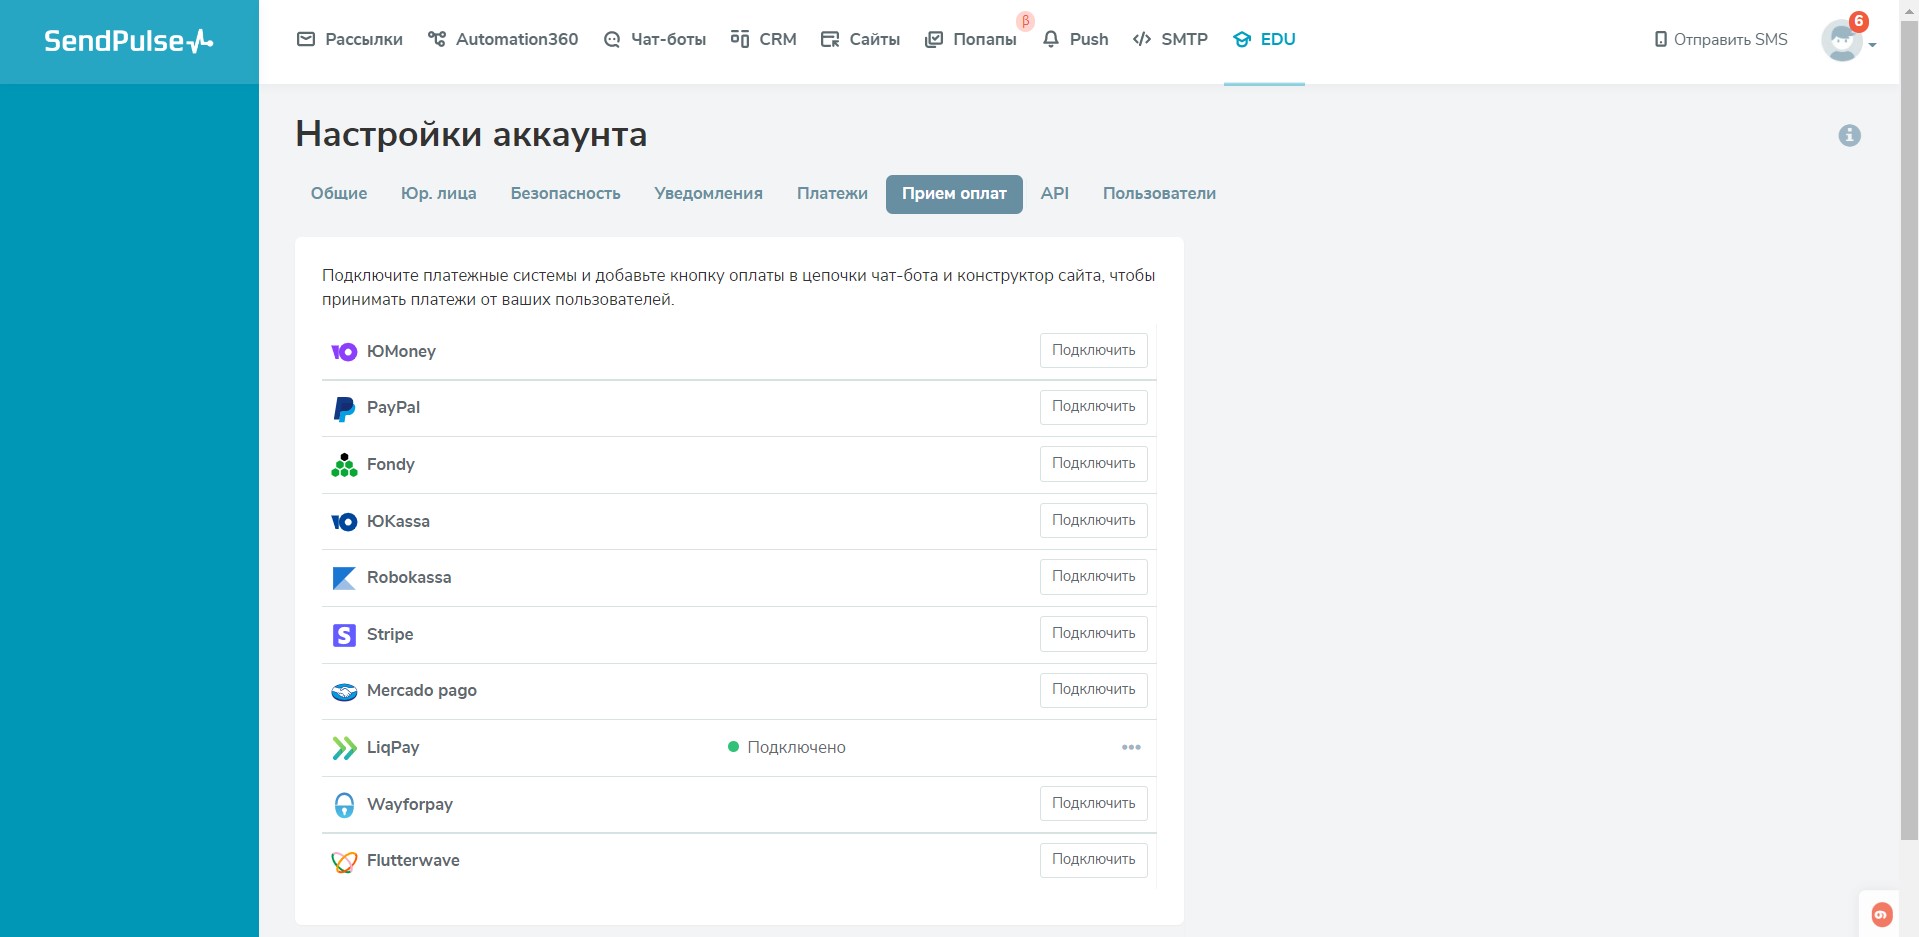
Task: Open the info help icon
Action: click(1849, 135)
